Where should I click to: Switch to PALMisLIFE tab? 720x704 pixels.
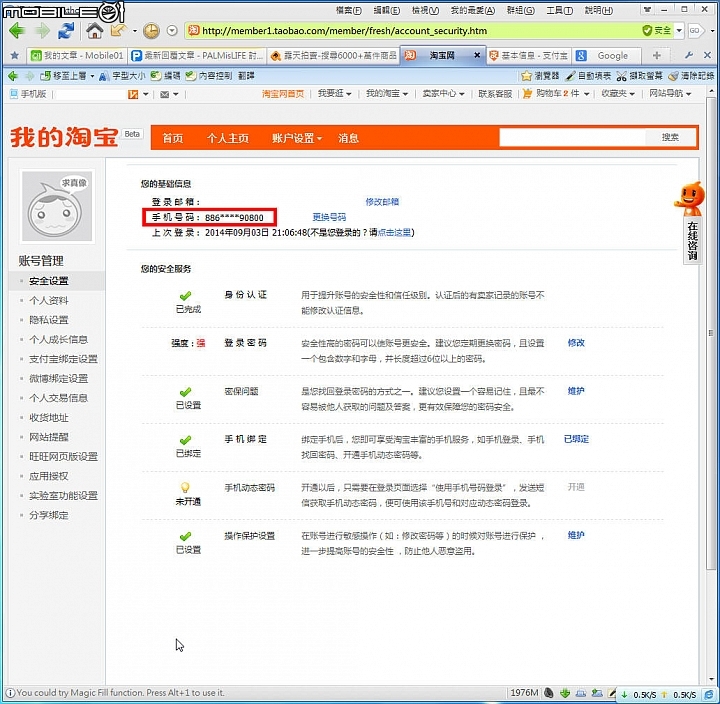click(197, 56)
